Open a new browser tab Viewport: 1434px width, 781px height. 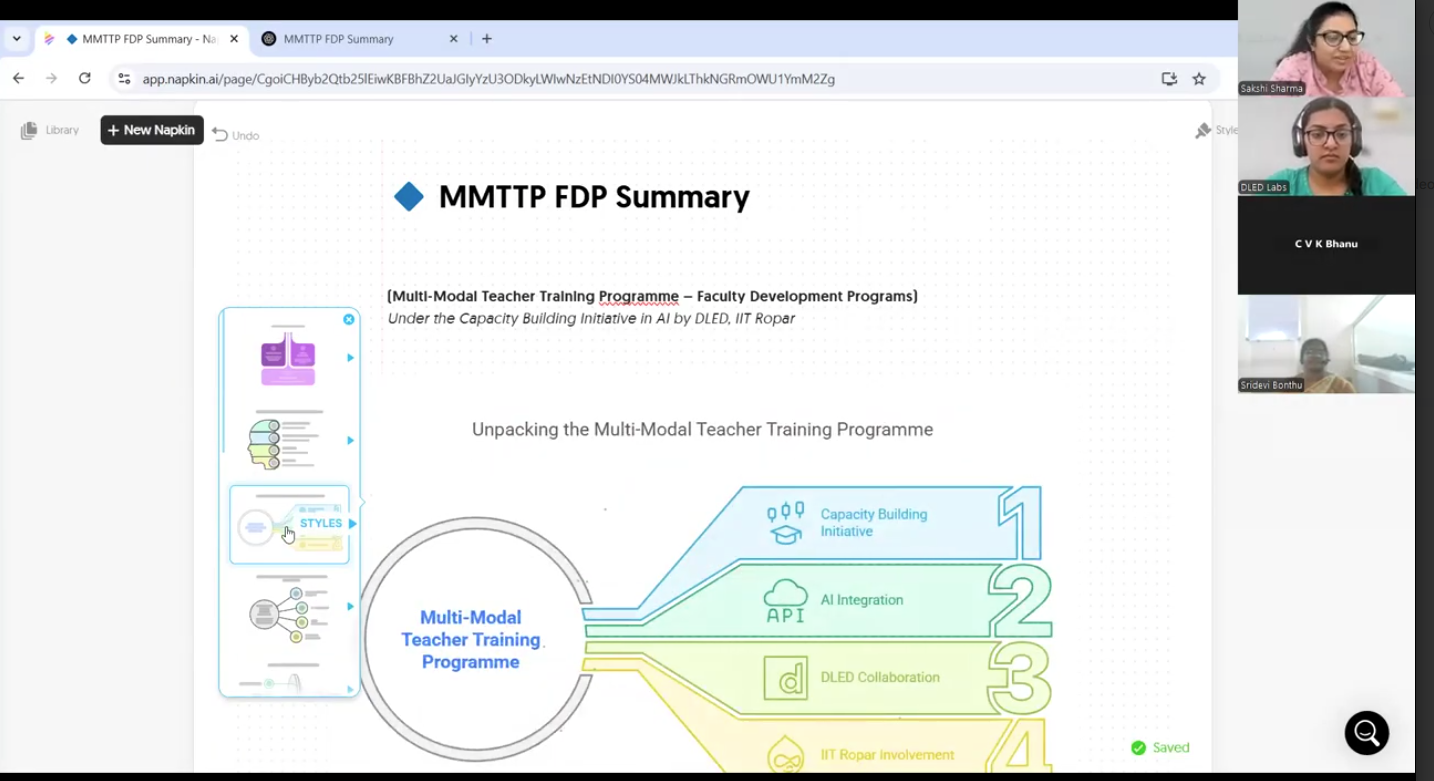click(487, 39)
